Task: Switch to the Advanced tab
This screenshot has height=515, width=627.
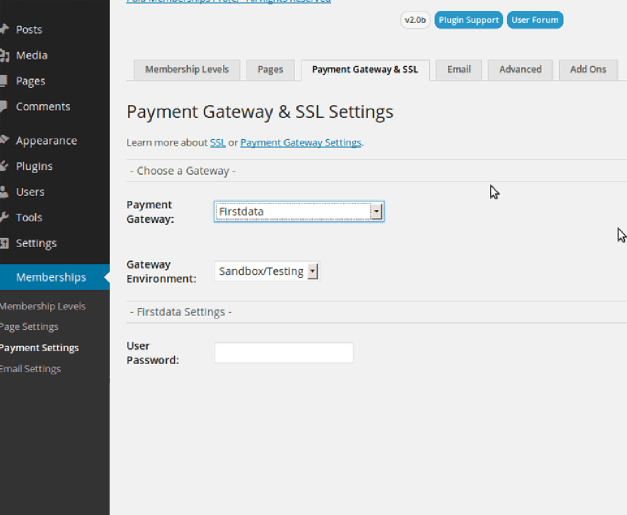Action: pos(520,70)
